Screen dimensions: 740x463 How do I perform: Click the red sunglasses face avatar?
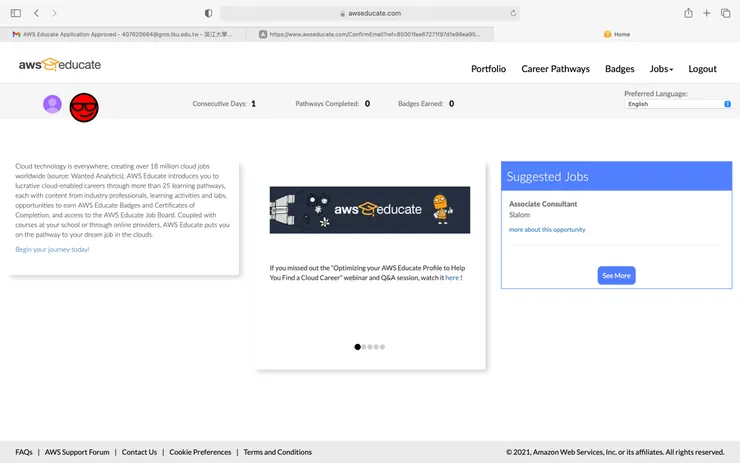pyautogui.click(x=84, y=108)
